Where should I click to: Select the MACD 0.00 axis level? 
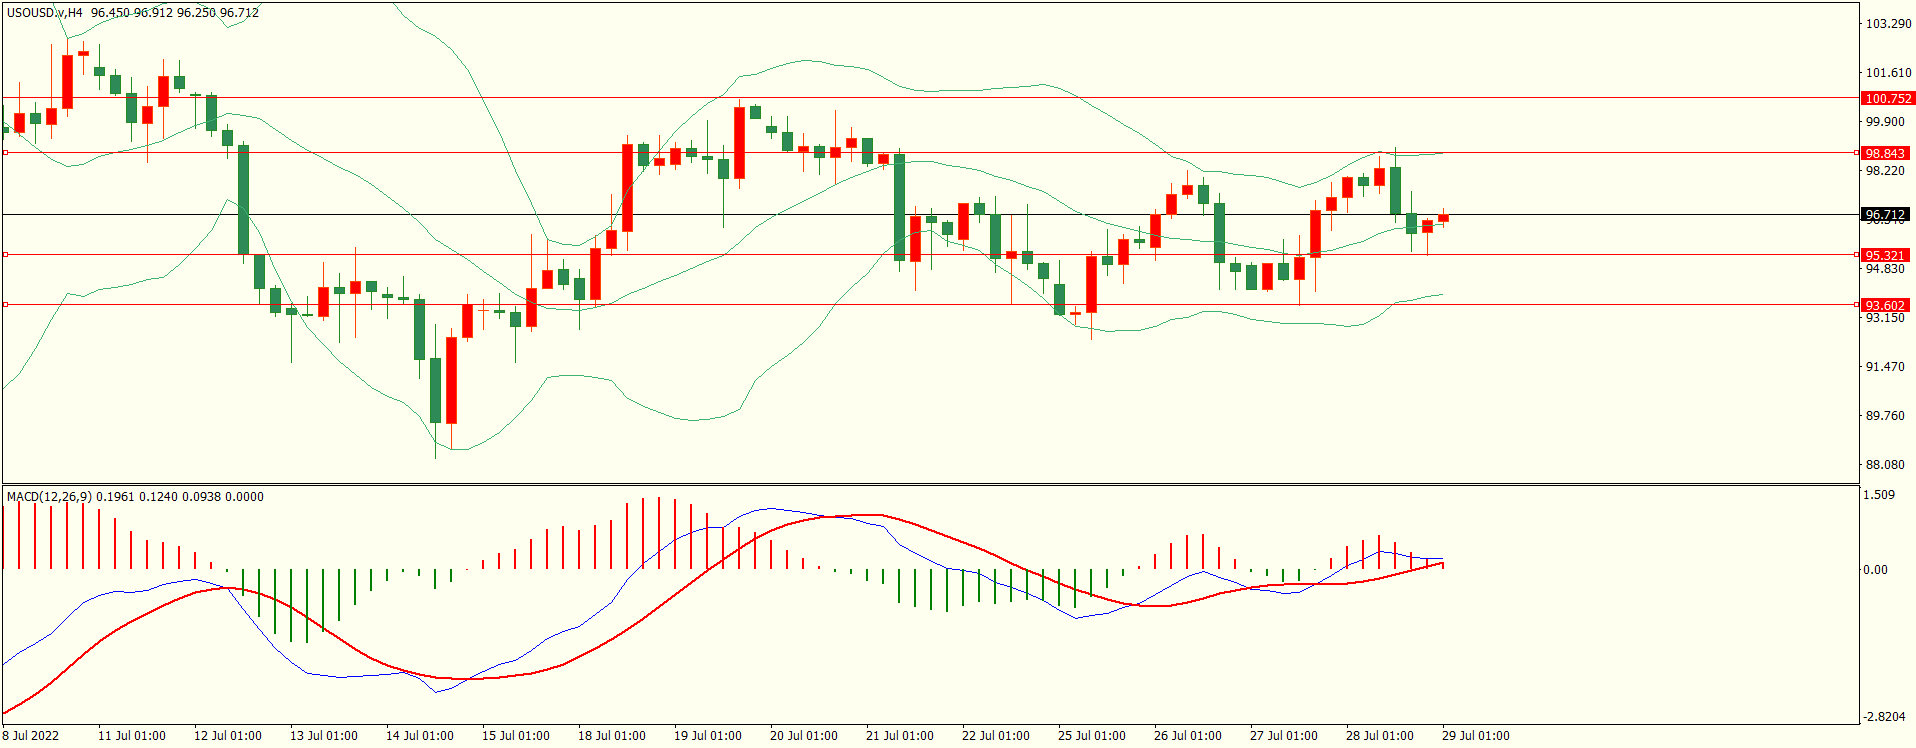[1875, 570]
